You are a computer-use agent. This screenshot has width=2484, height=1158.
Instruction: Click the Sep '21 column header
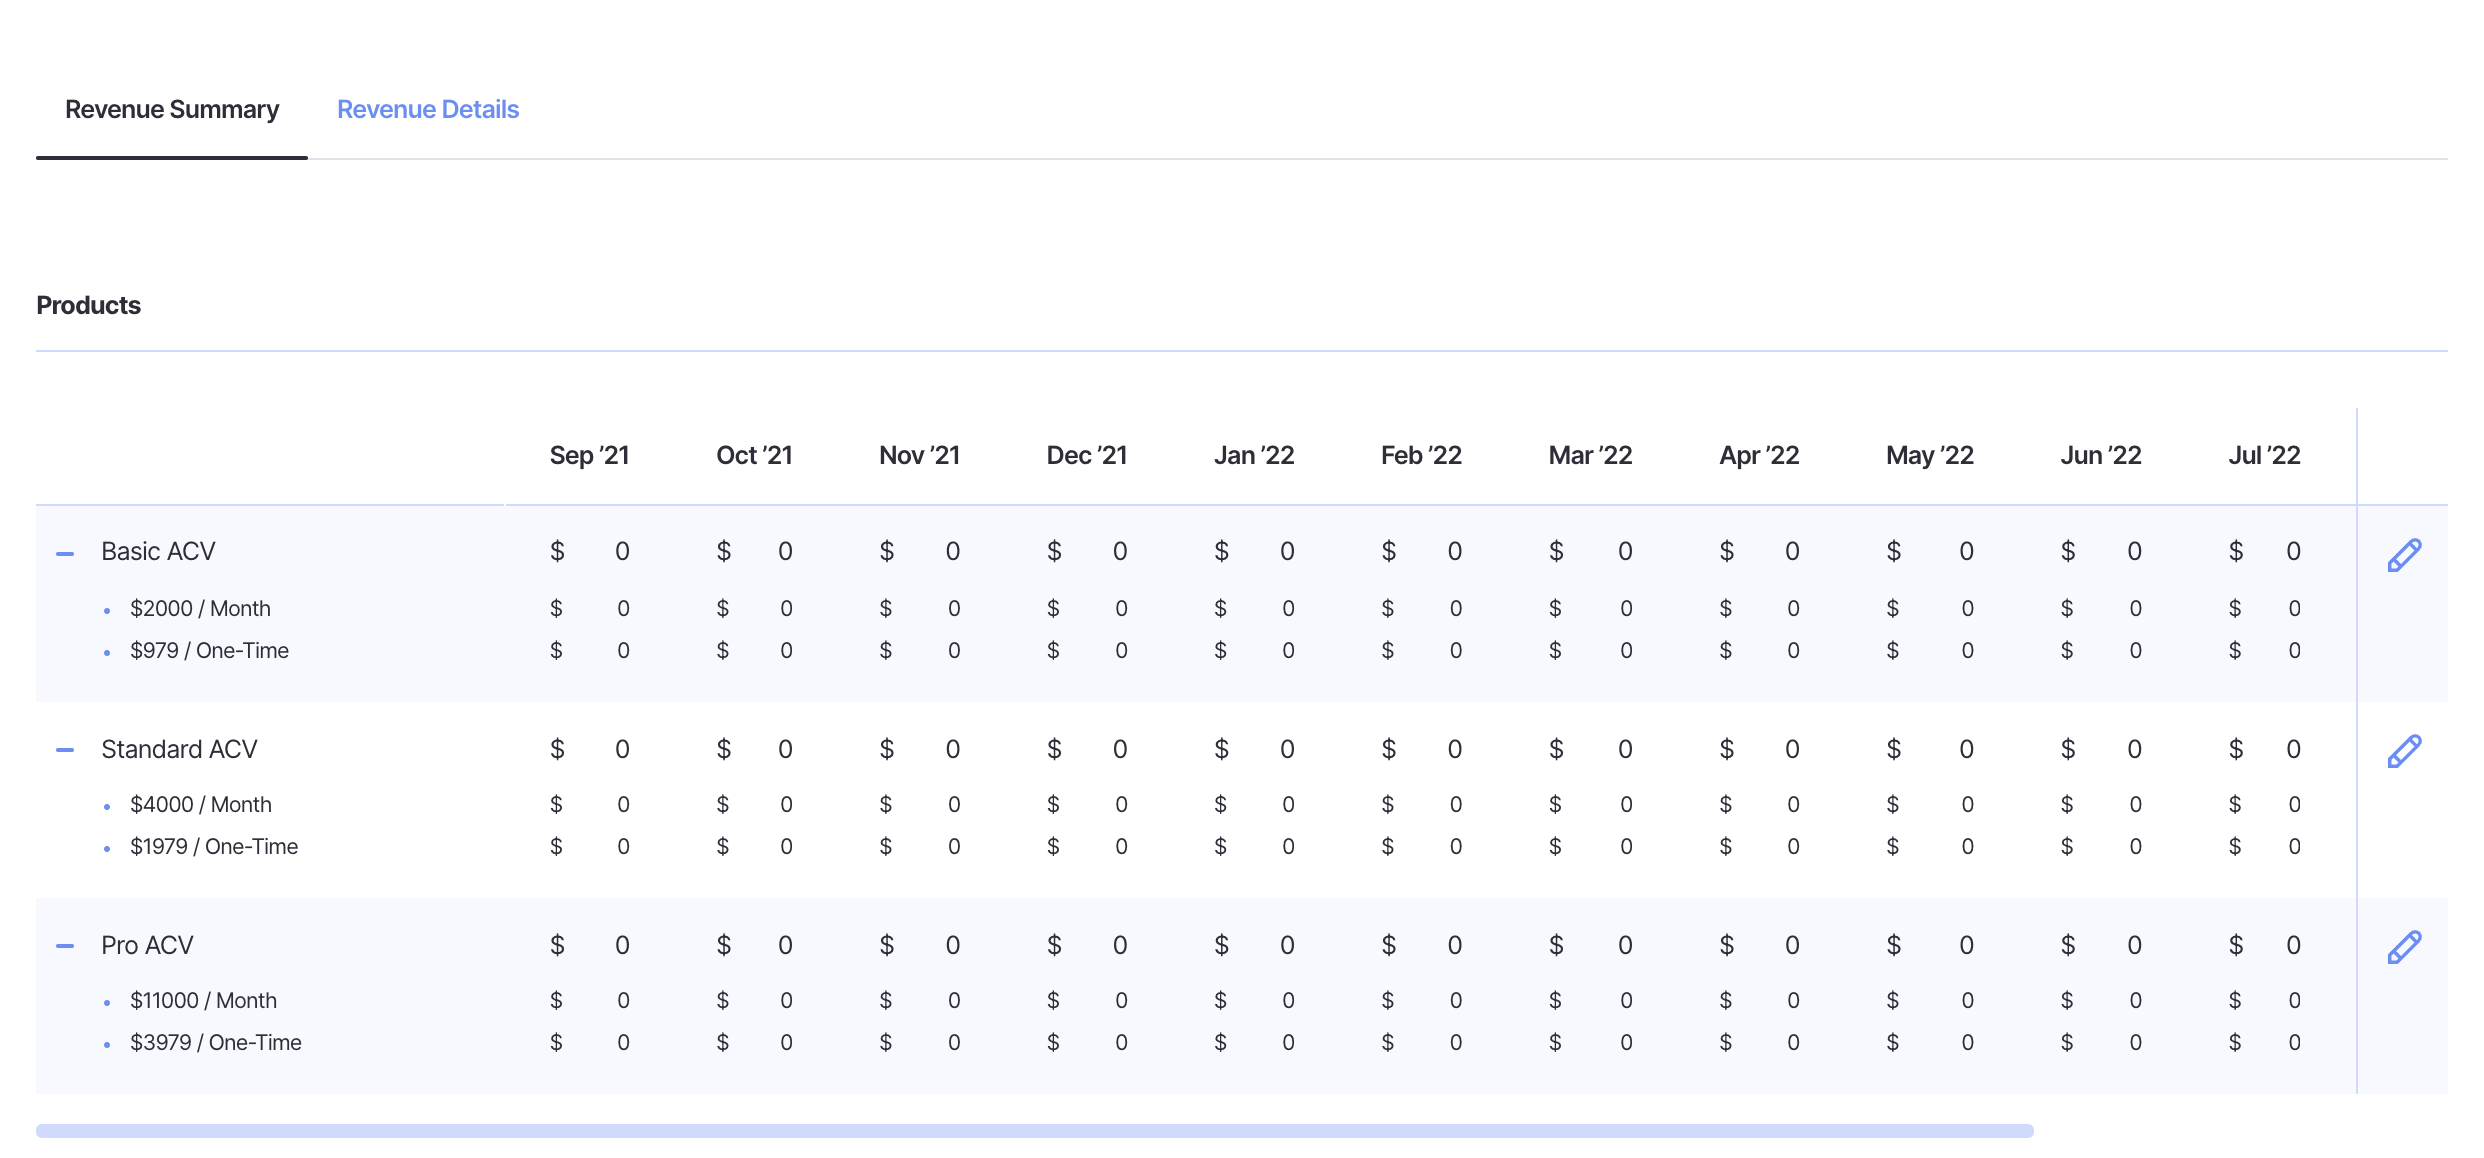point(589,455)
